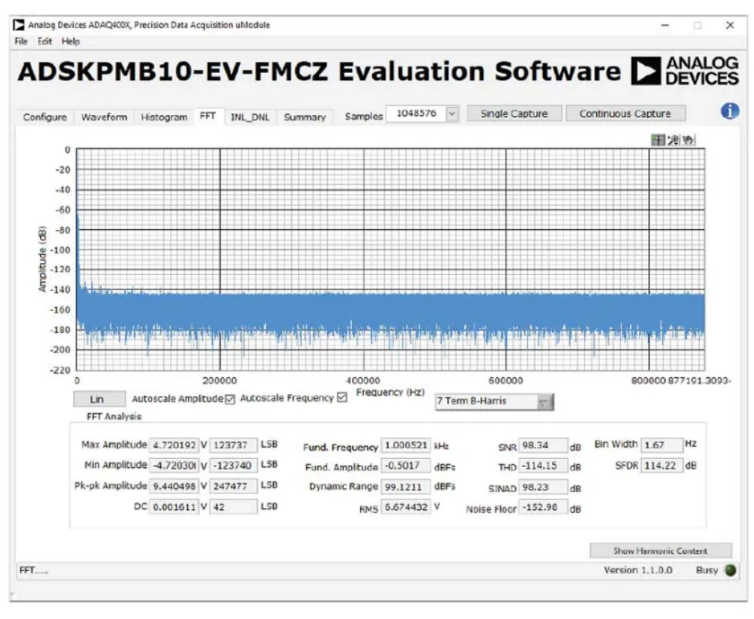Click the Max Amplitude voltage field
The image size is (754, 619).
(174, 445)
